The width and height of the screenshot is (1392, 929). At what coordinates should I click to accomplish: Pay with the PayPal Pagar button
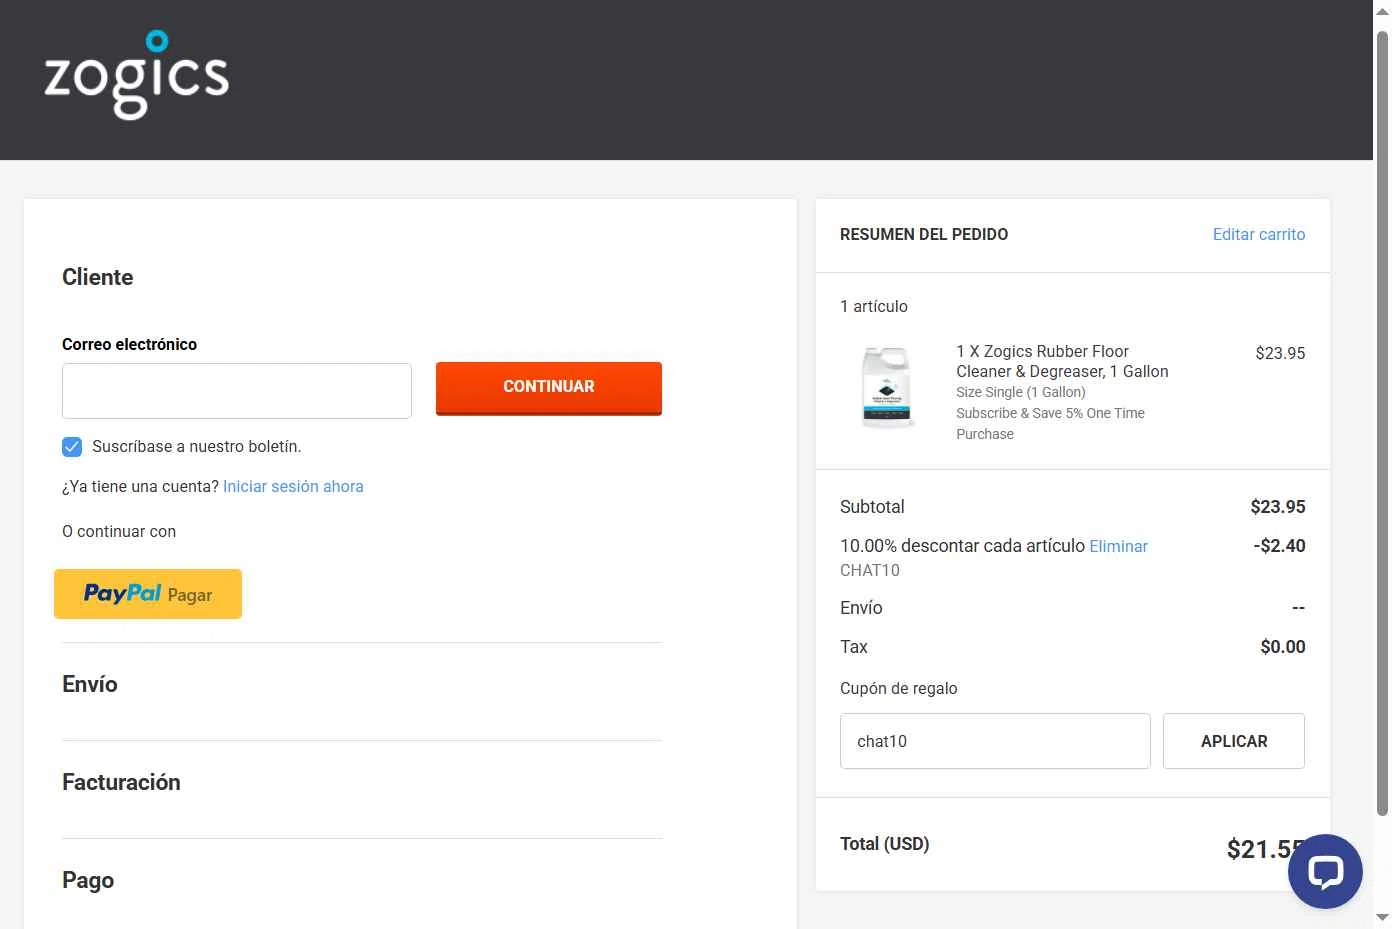tap(148, 594)
